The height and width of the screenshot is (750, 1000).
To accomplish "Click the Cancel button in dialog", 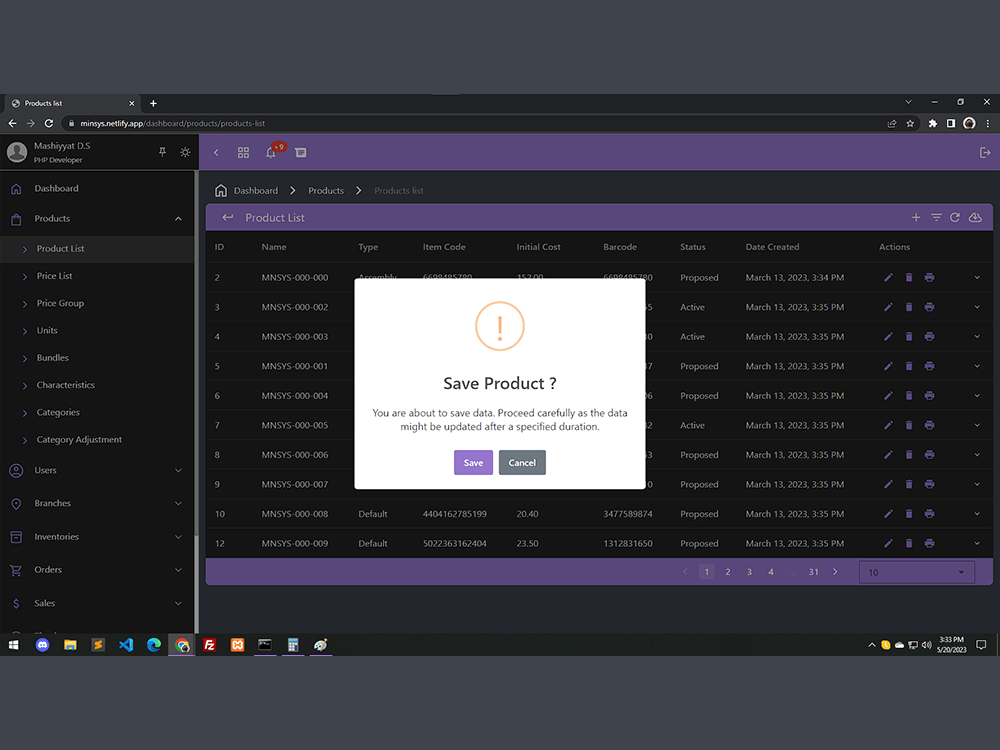I will coord(522,462).
